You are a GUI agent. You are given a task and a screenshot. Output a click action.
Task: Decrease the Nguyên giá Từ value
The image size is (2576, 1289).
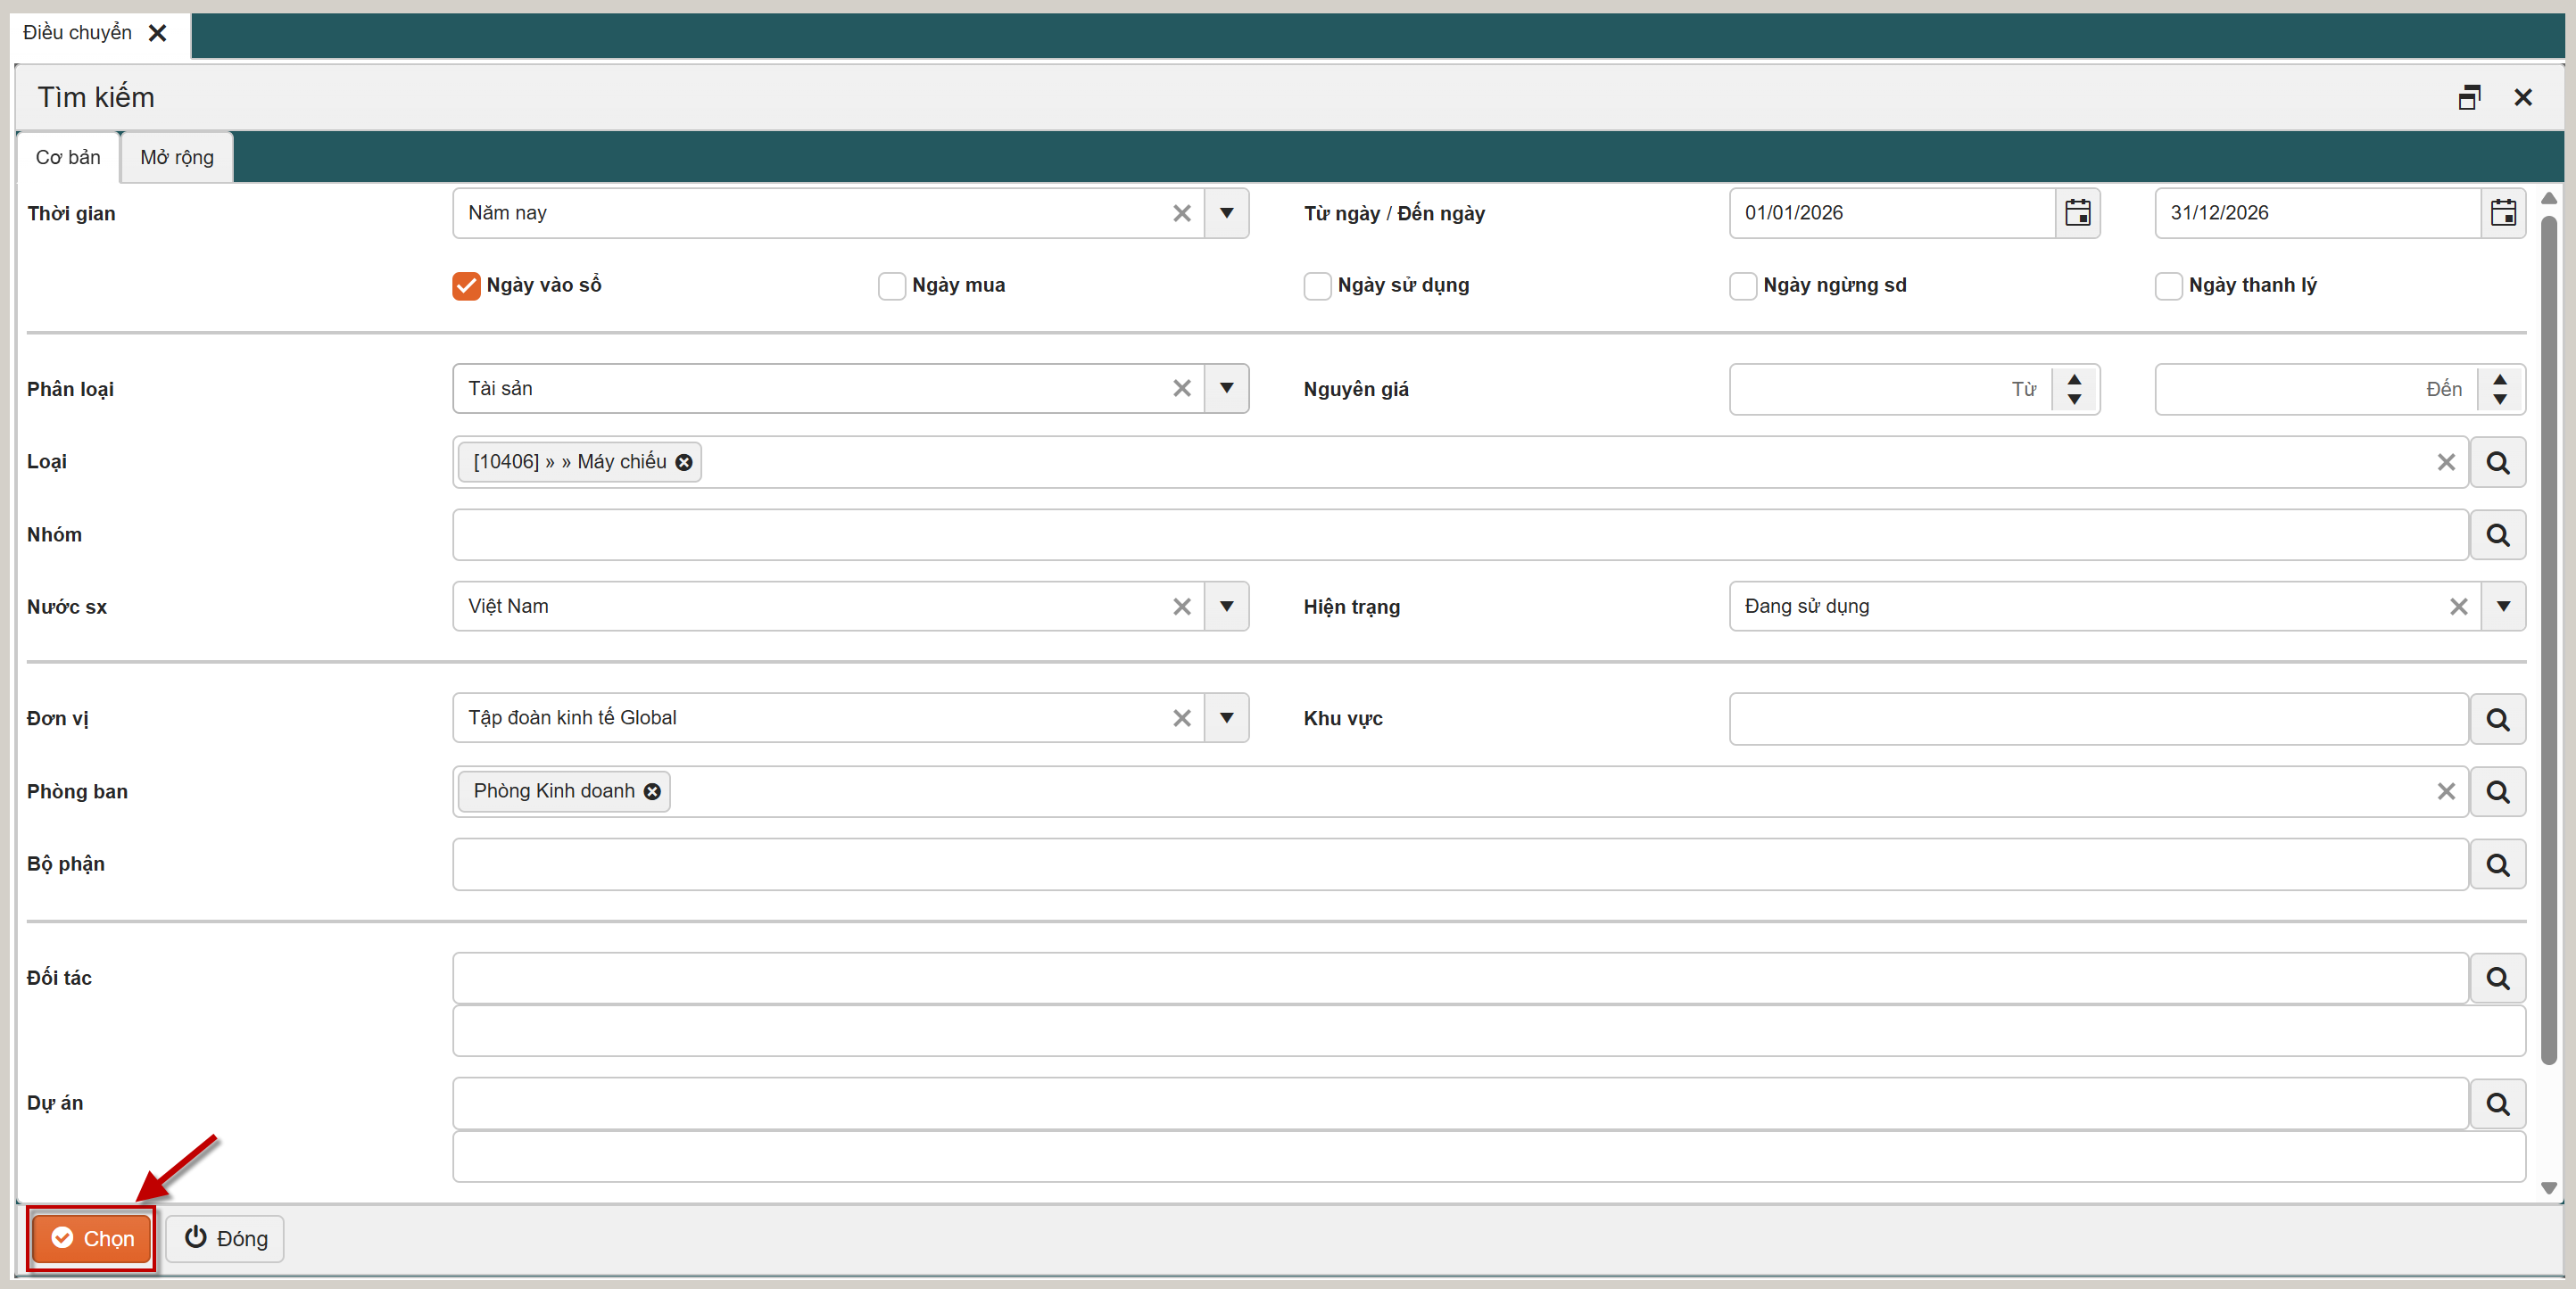click(x=2075, y=399)
